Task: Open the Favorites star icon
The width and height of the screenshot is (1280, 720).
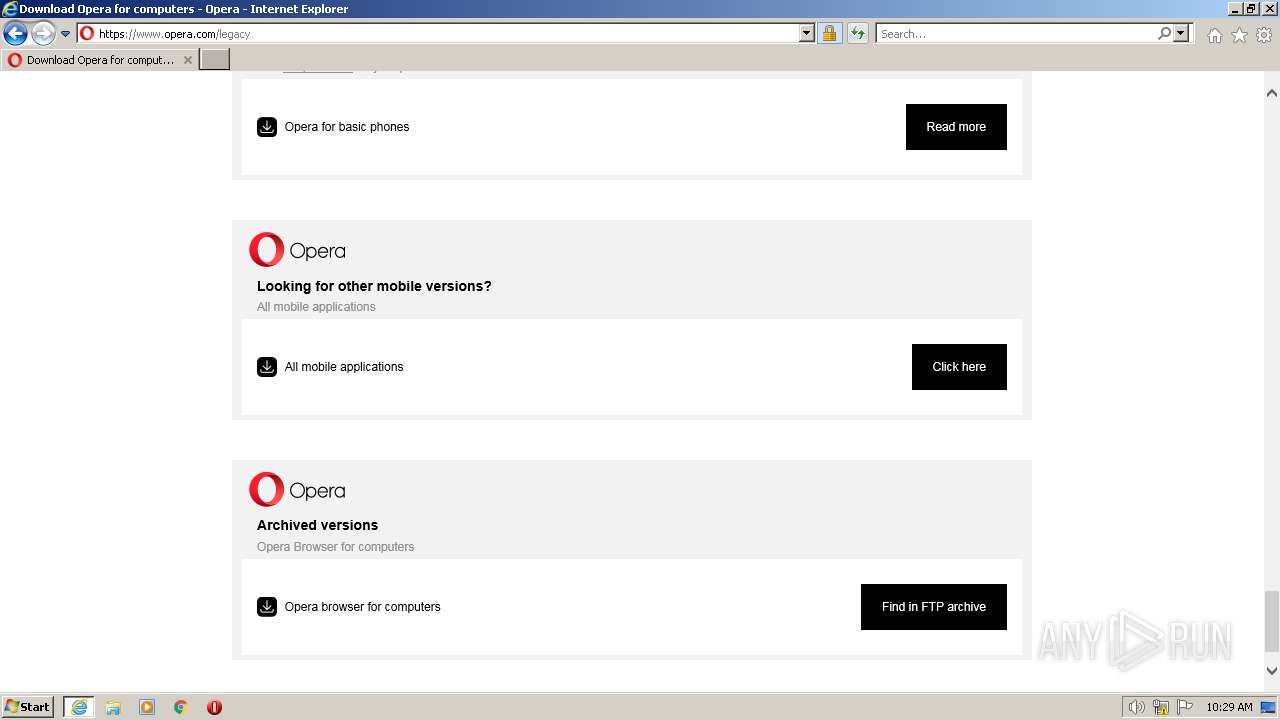Action: click(1239, 35)
